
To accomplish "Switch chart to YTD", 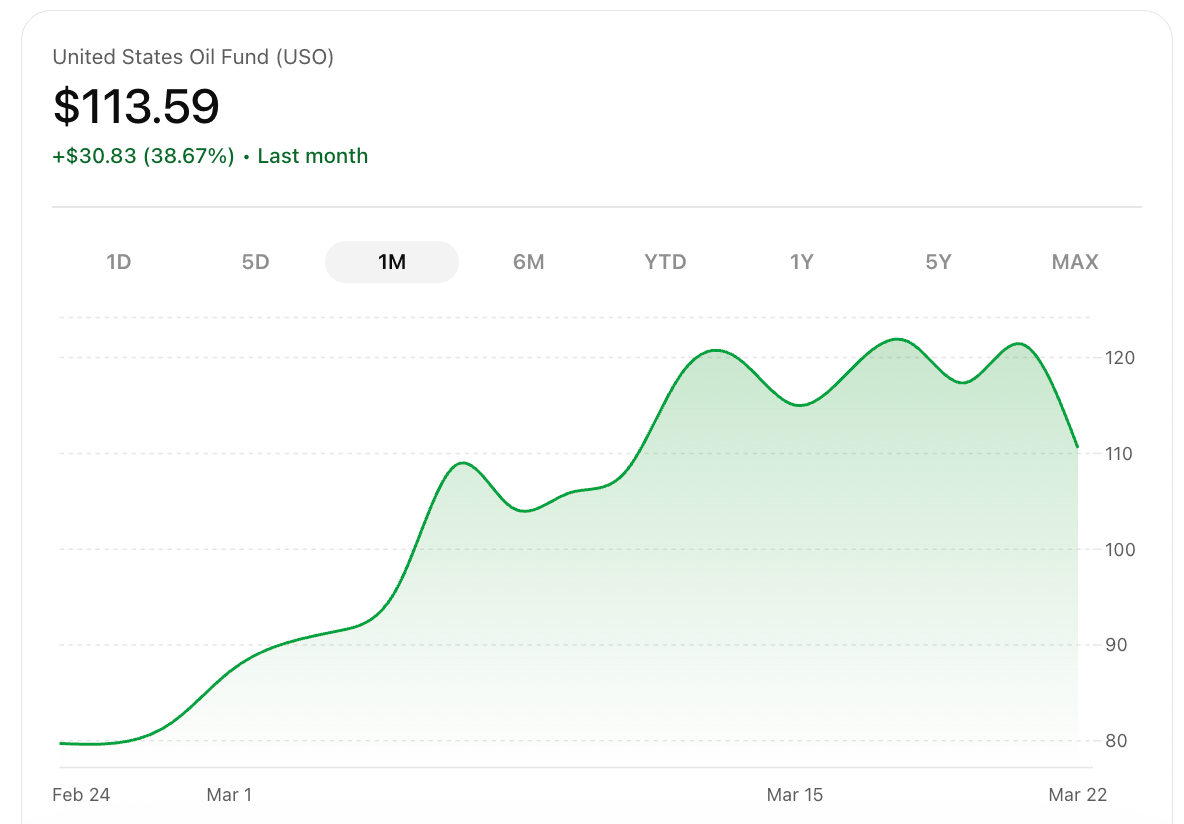I will click(x=665, y=262).
